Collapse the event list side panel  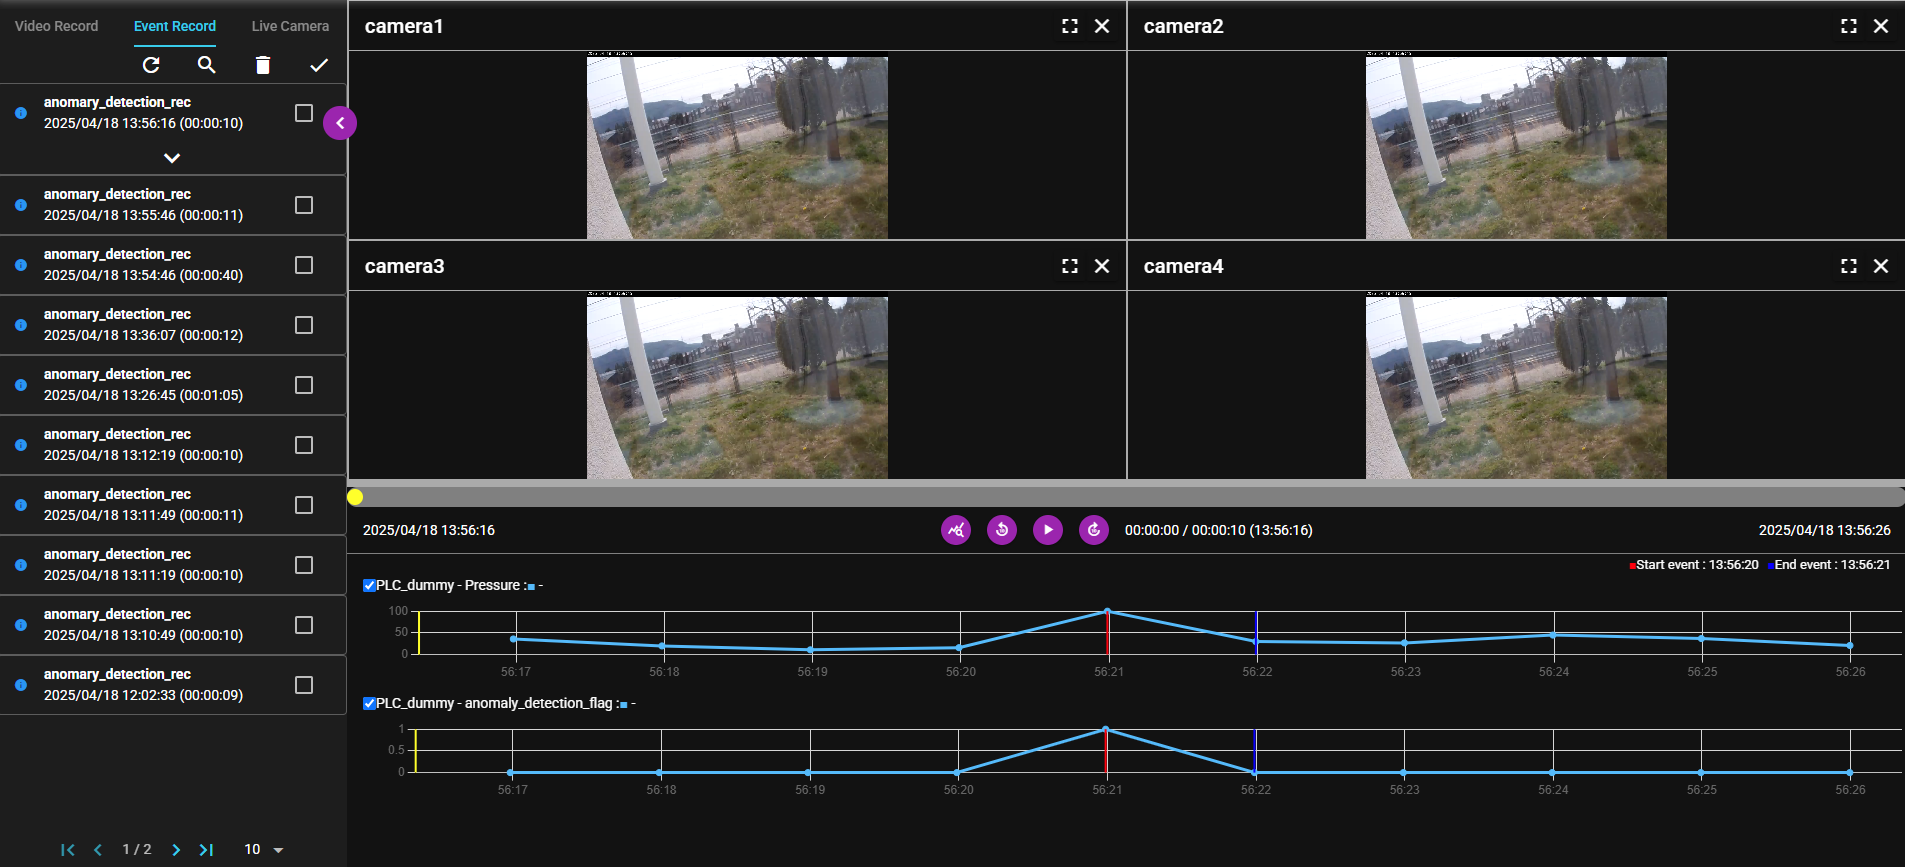pyautogui.click(x=340, y=123)
